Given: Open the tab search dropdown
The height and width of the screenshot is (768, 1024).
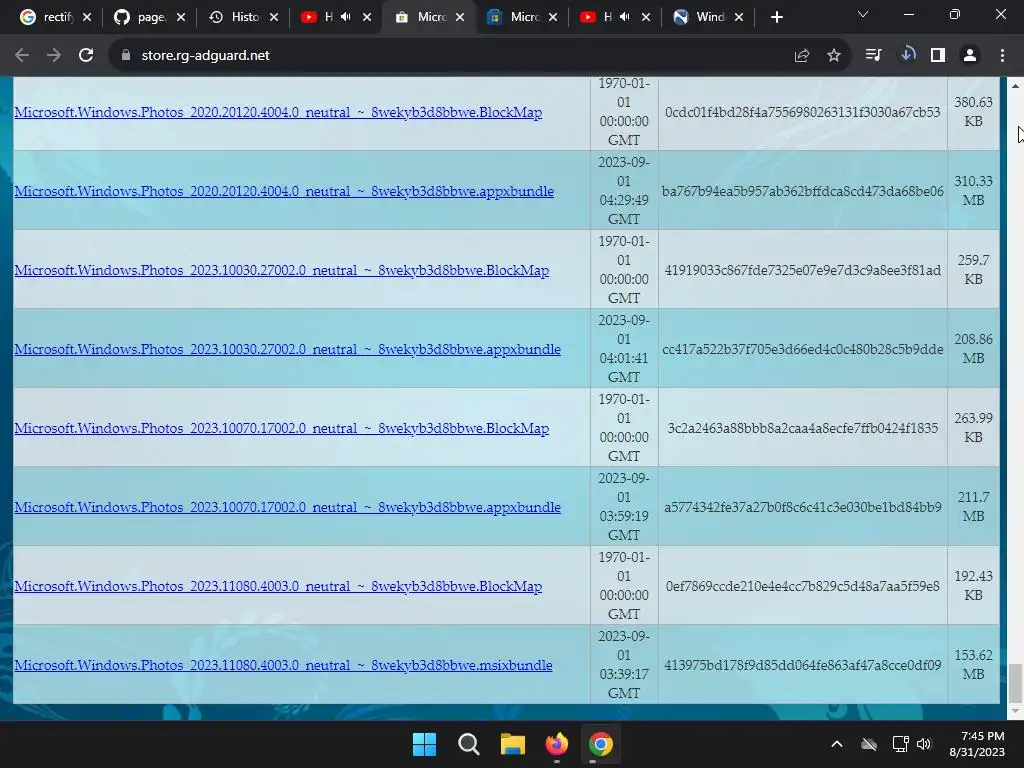Looking at the screenshot, I should click(863, 14).
